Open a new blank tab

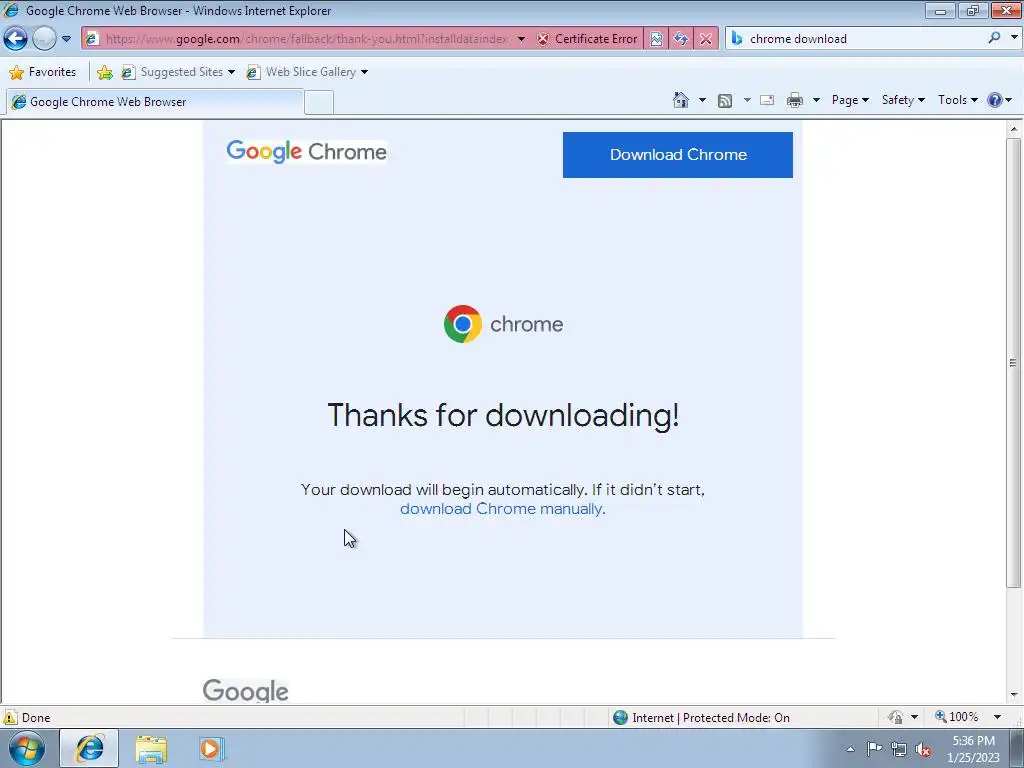click(319, 103)
